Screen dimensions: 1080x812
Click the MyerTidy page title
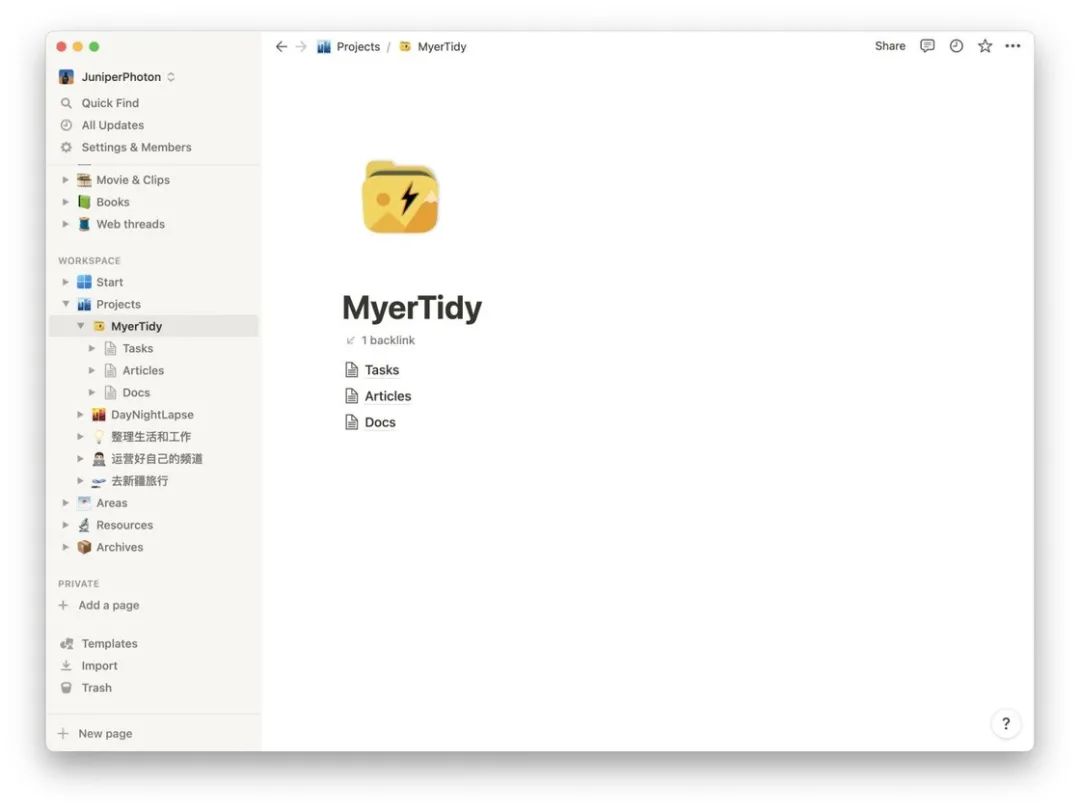(x=412, y=307)
